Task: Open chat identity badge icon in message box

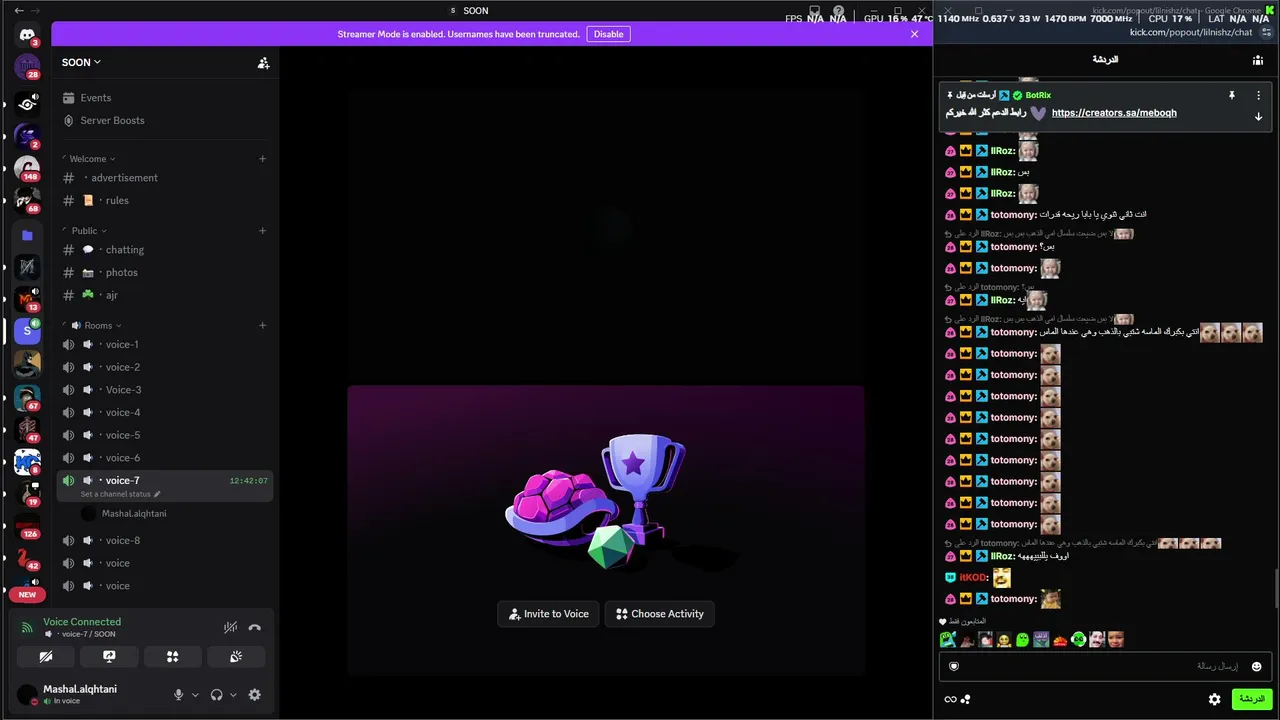Action: [954, 666]
